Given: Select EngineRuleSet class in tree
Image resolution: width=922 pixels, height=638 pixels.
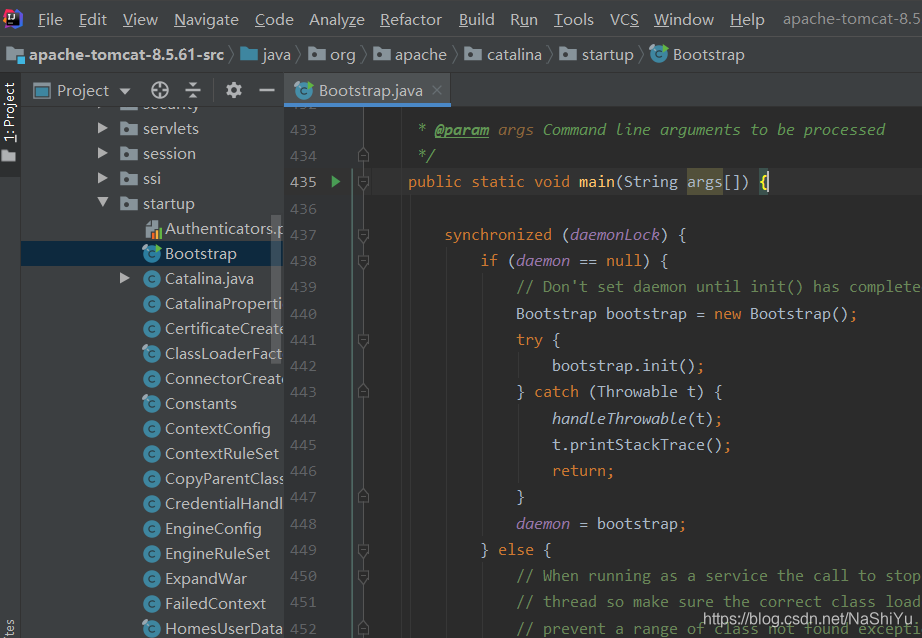Looking at the screenshot, I should click(x=206, y=553).
